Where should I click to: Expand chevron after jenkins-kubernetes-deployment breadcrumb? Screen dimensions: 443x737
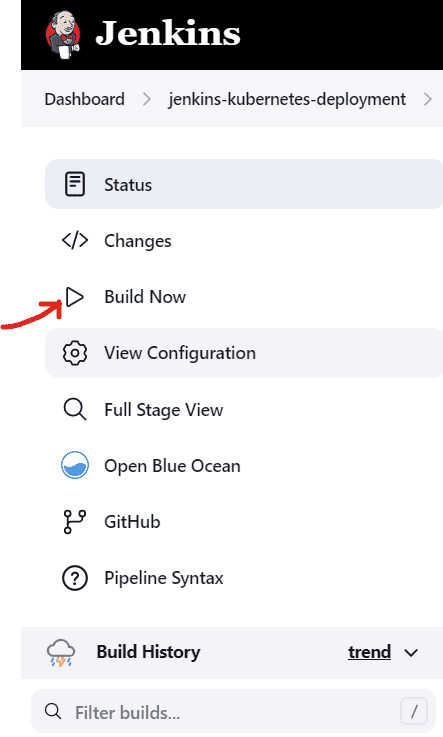tap(427, 99)
